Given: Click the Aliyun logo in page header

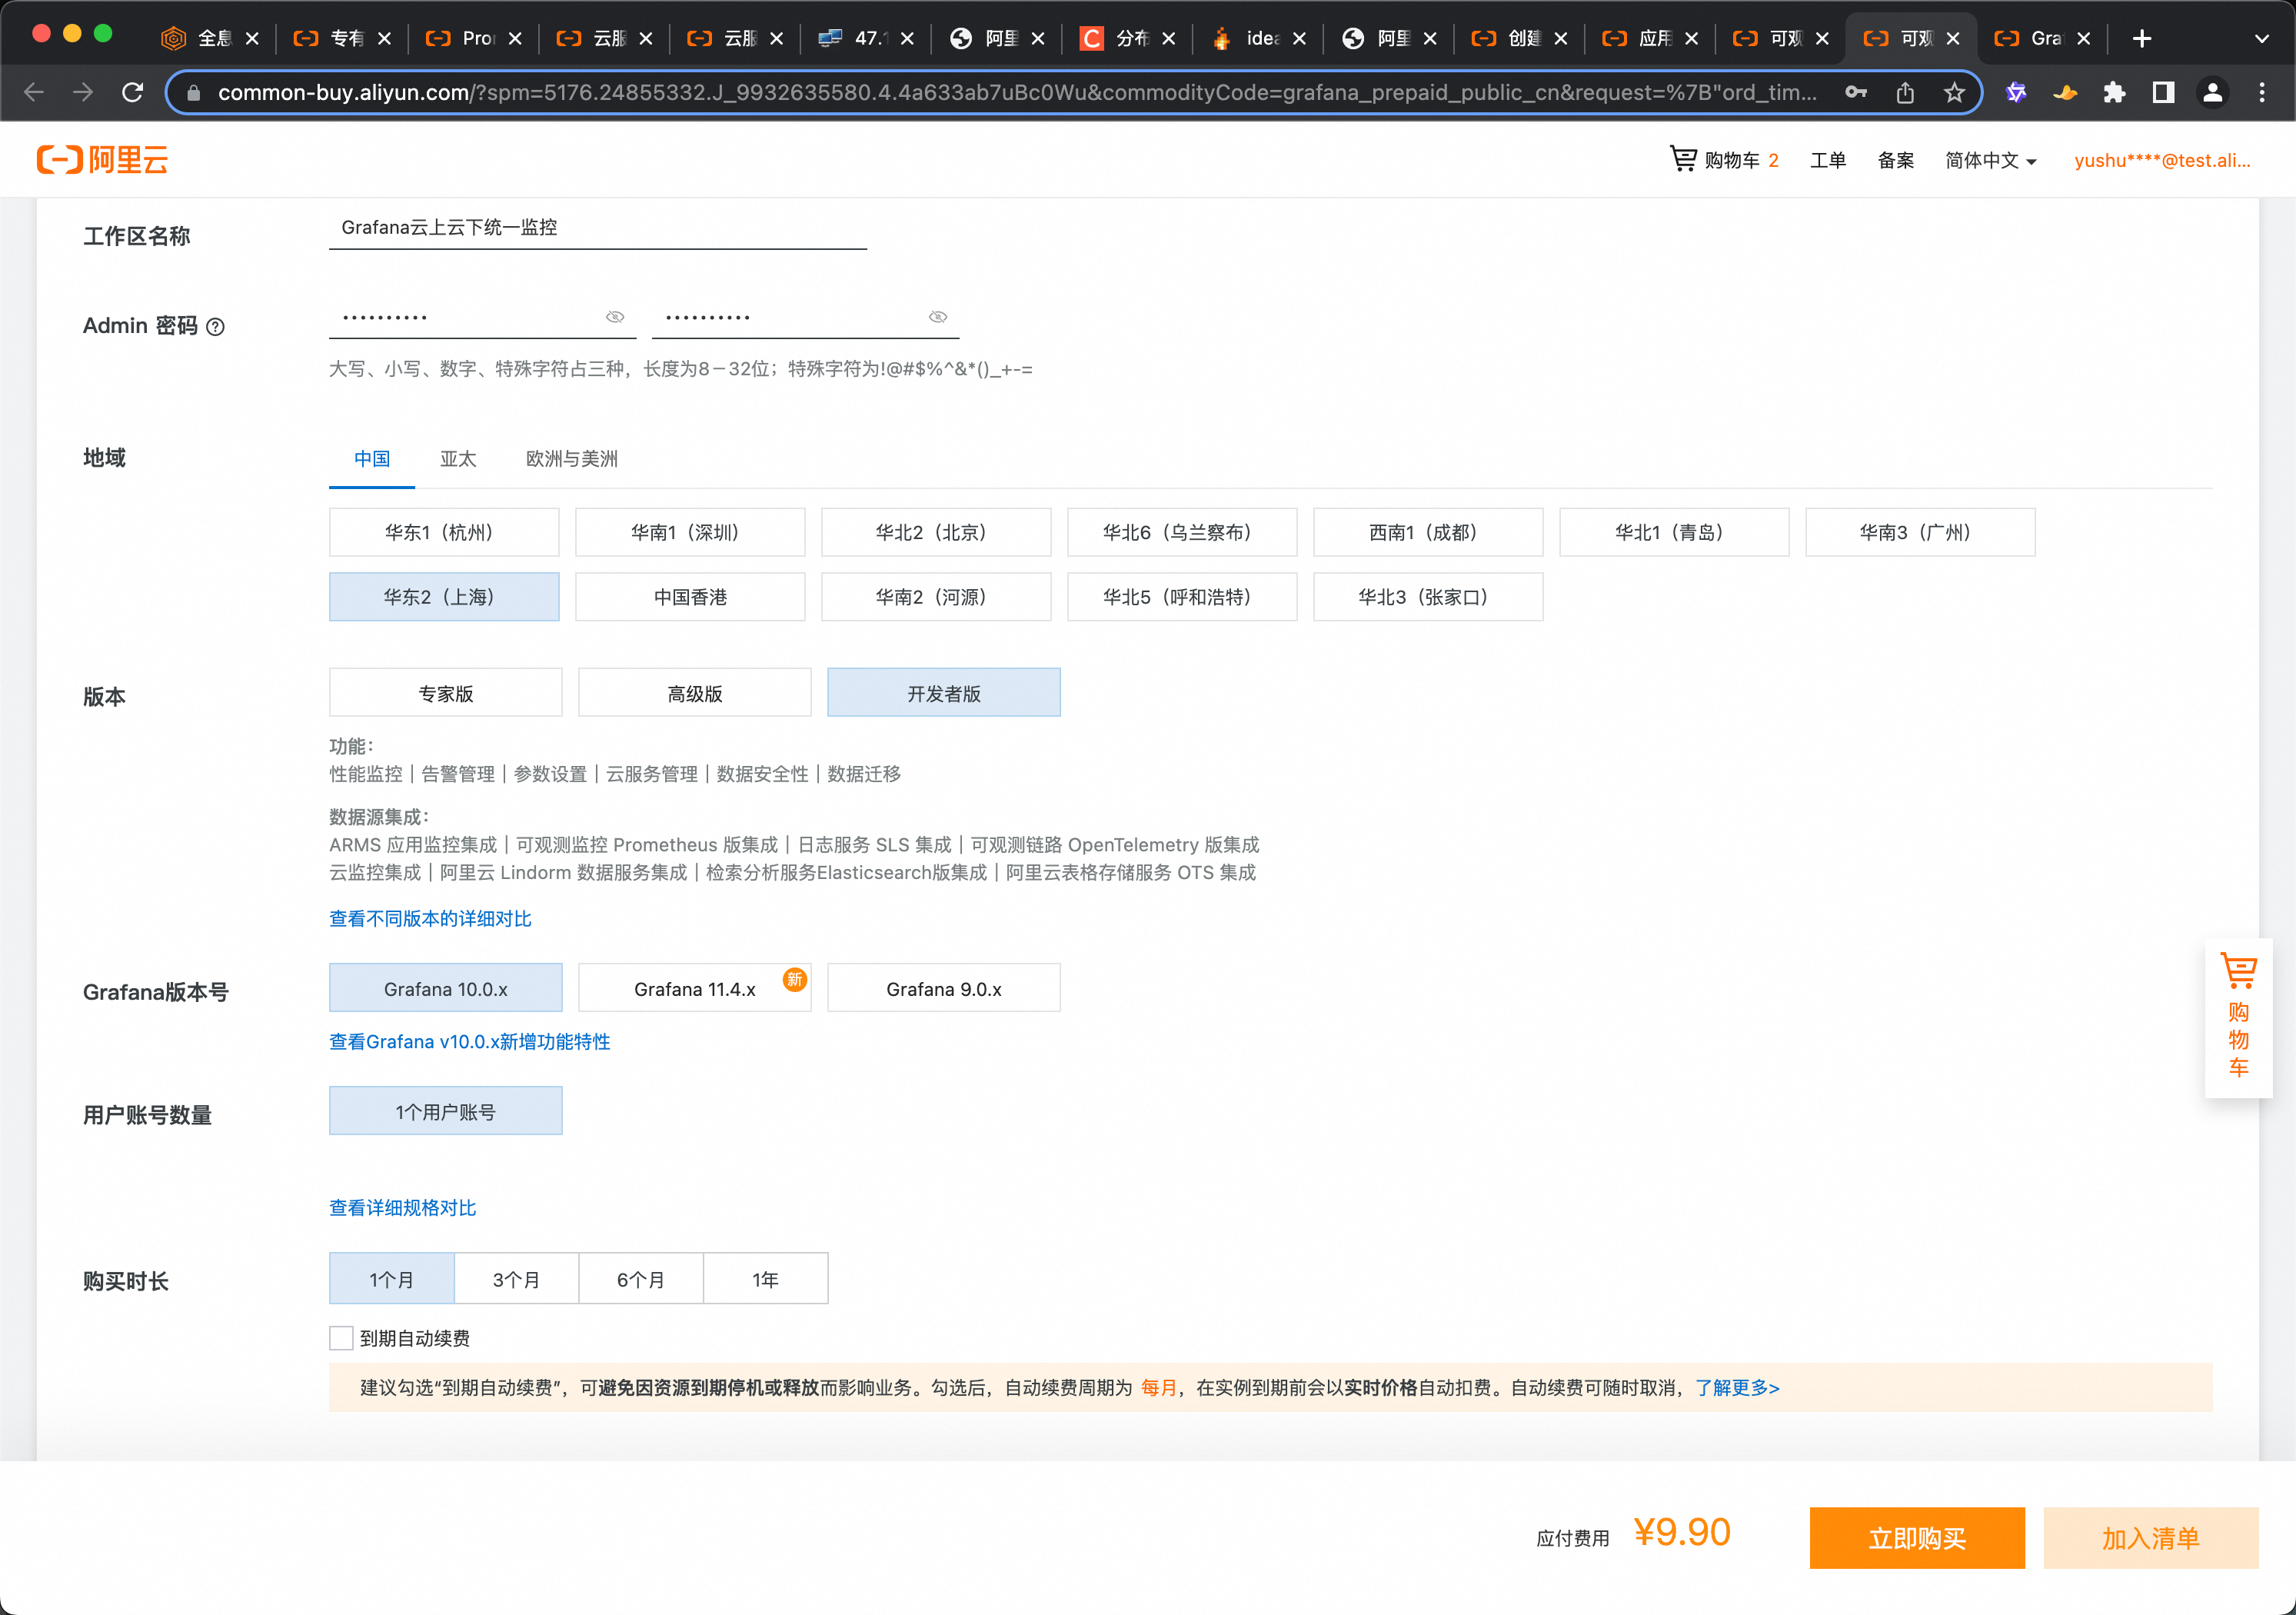Looking at the screenshot, I should [x=102, y=160].
